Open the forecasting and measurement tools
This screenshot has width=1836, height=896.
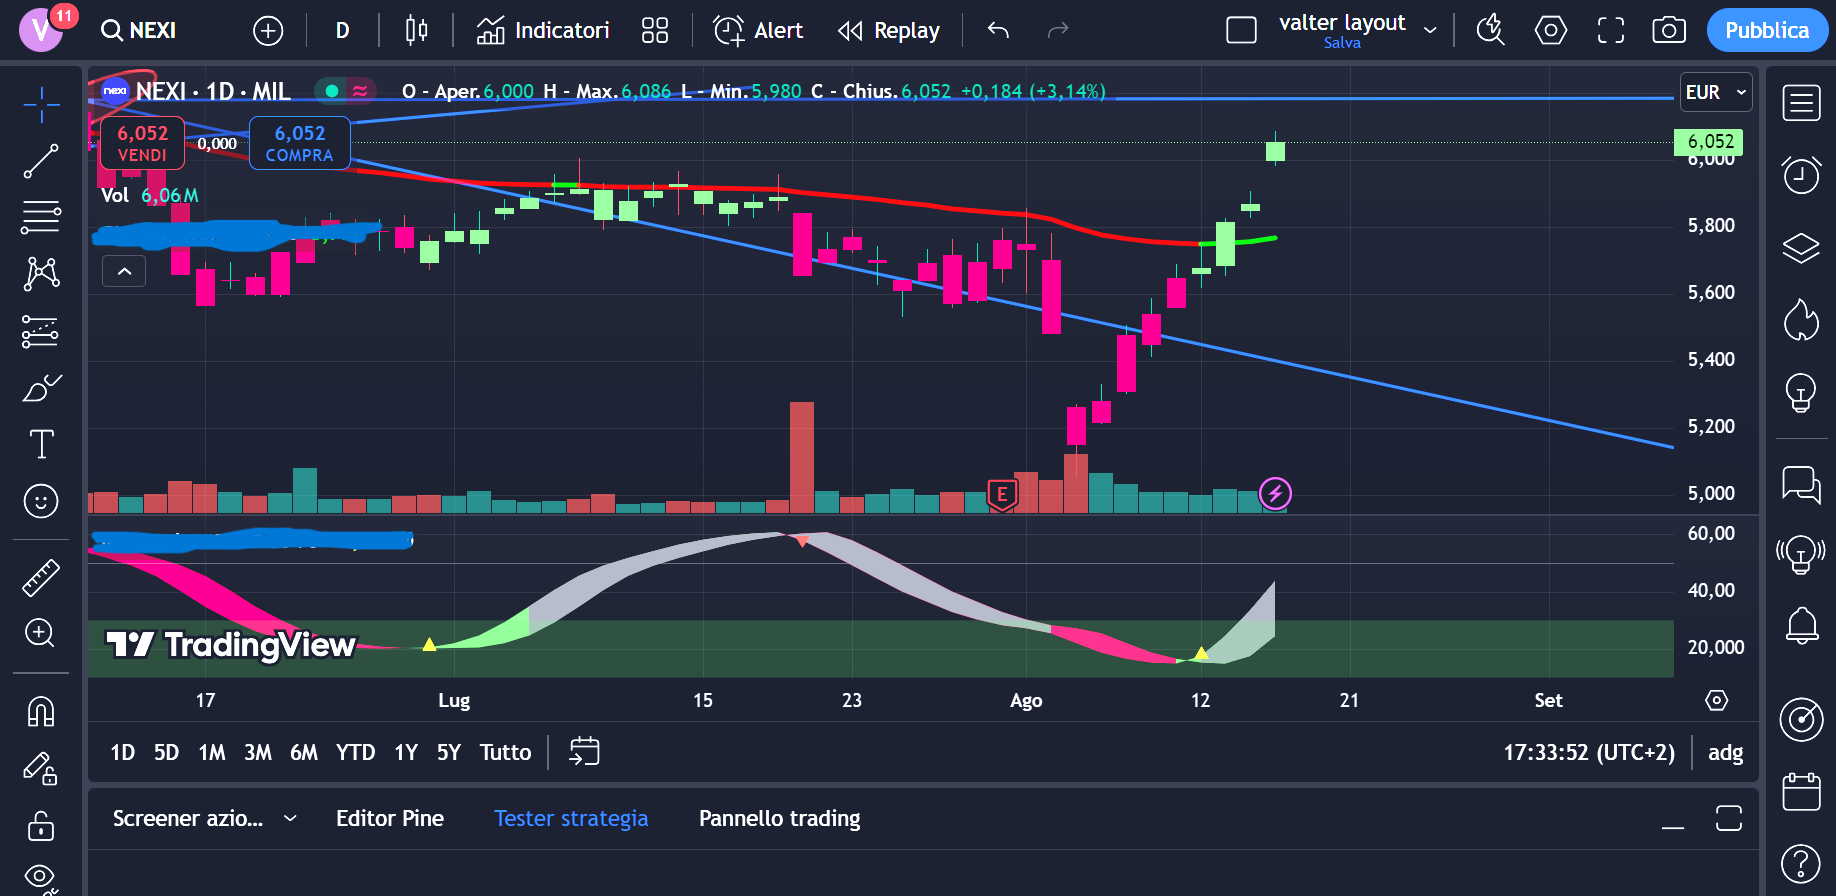tap(41, 331)
